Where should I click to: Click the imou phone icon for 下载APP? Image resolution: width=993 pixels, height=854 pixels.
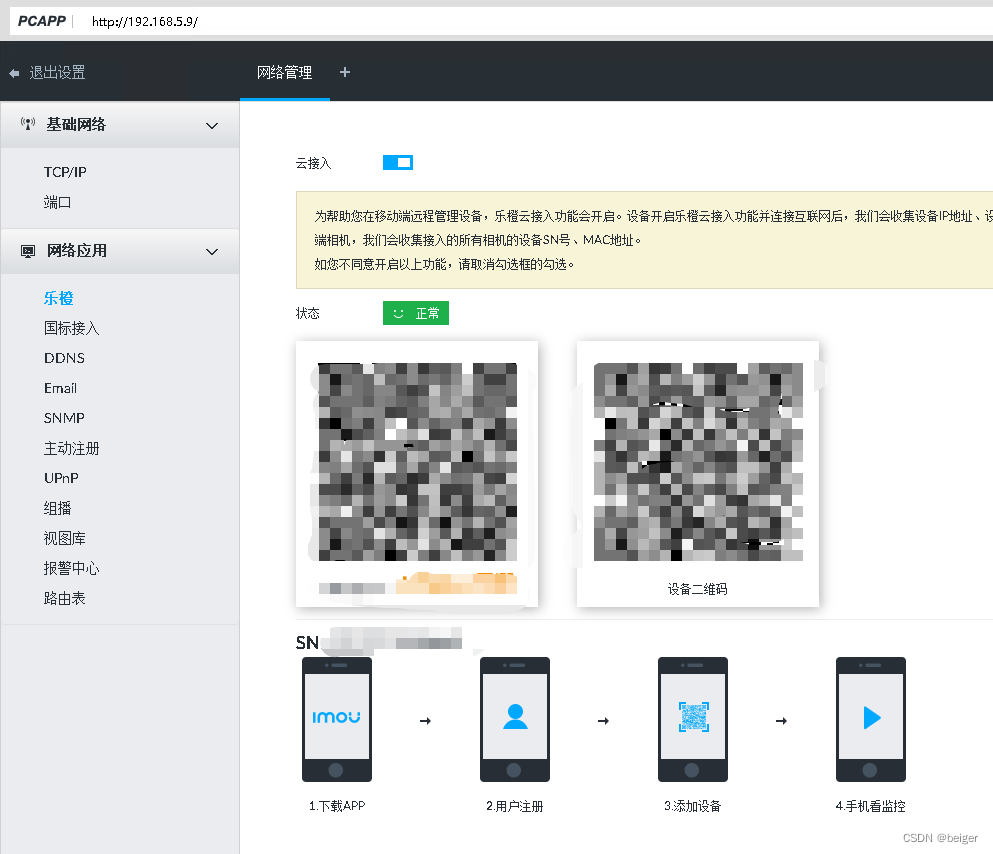(x=337, y=719)
